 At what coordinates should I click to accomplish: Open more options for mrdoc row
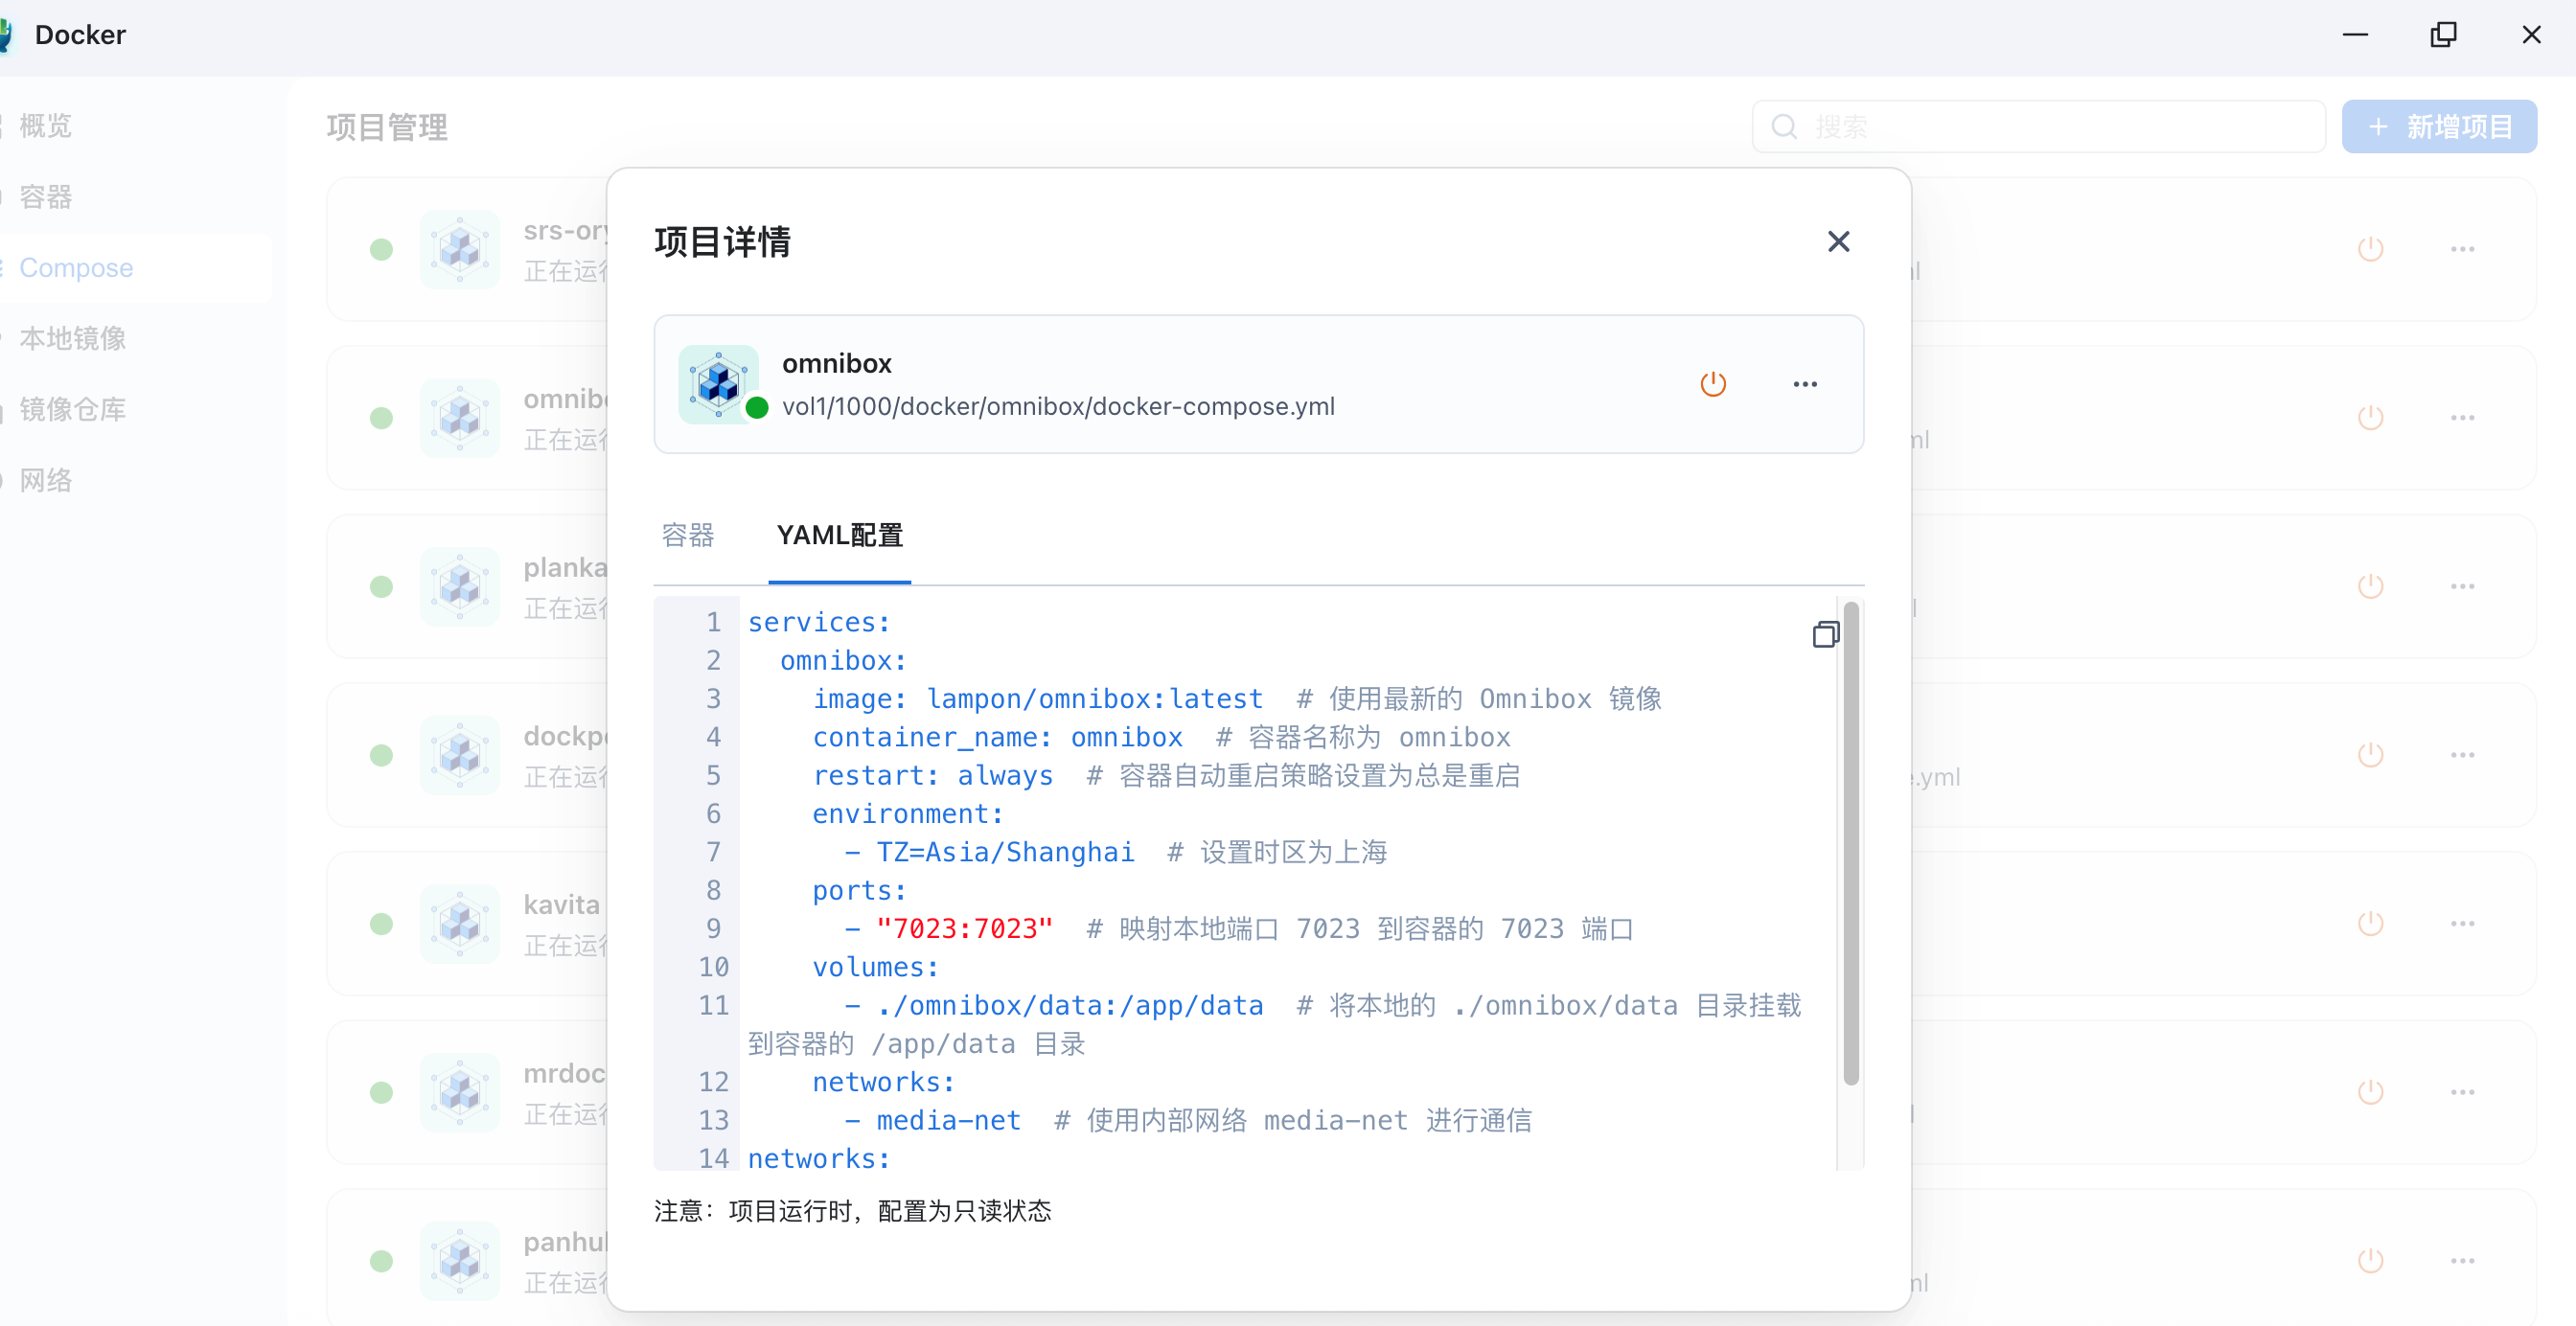click(x=2462, y=1092)
